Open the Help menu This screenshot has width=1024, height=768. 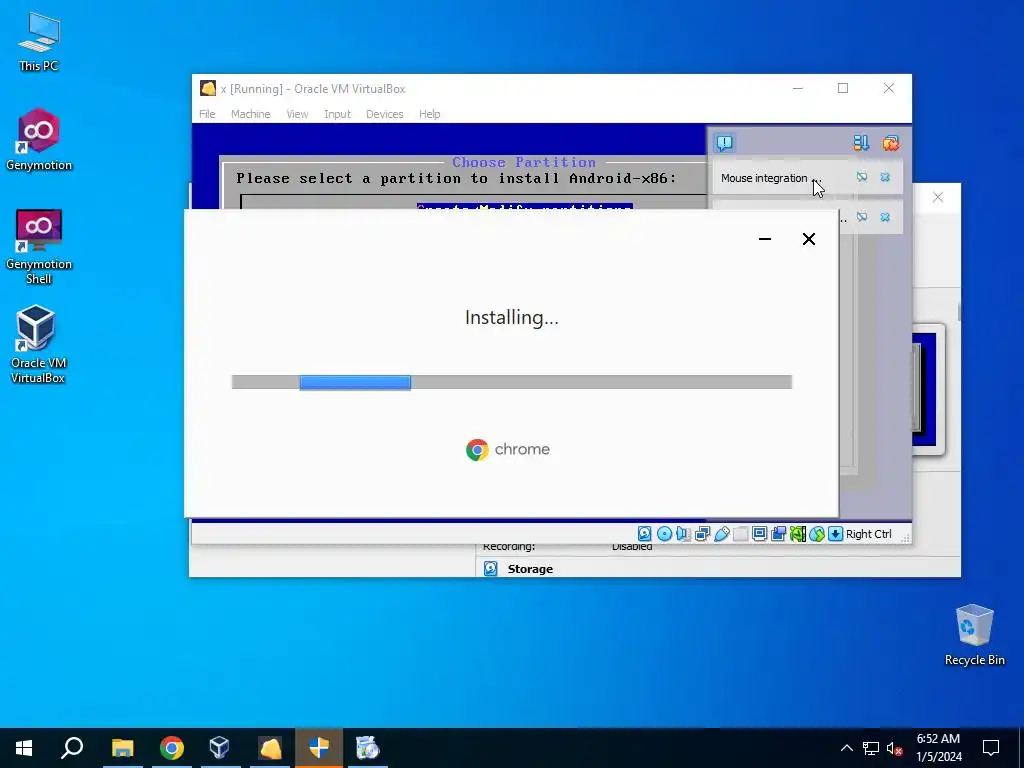430,114
